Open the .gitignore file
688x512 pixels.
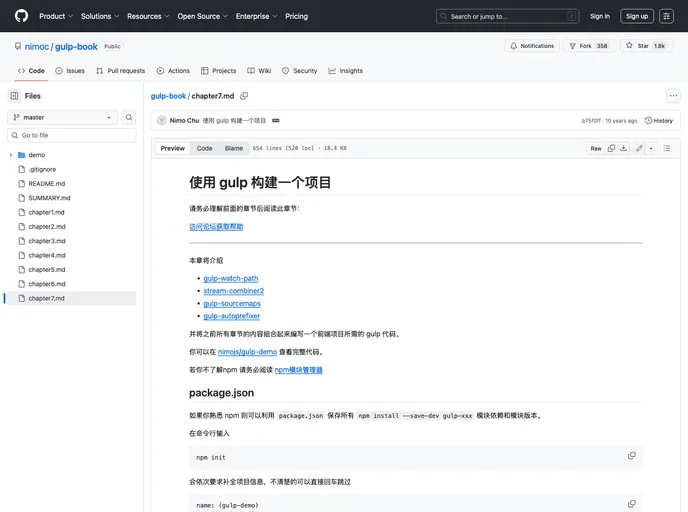tap(42, 169)
